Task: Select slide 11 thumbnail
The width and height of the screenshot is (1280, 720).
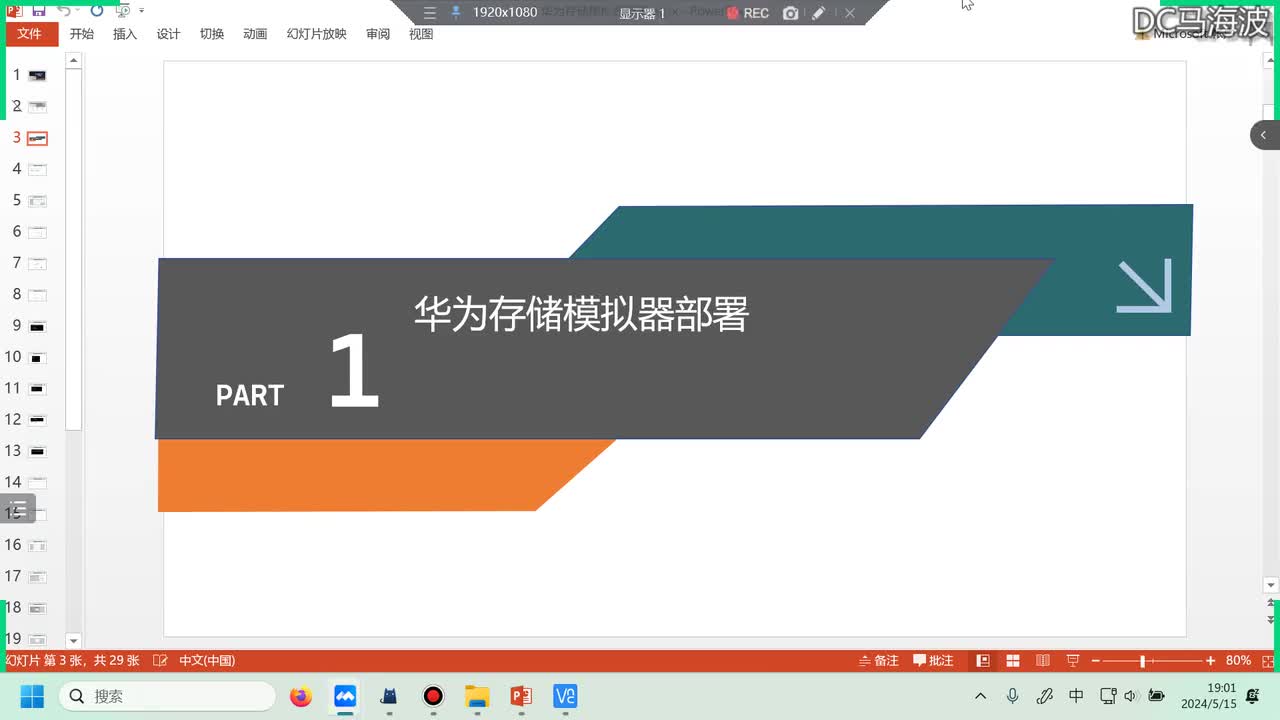Action: pos(37,389)
